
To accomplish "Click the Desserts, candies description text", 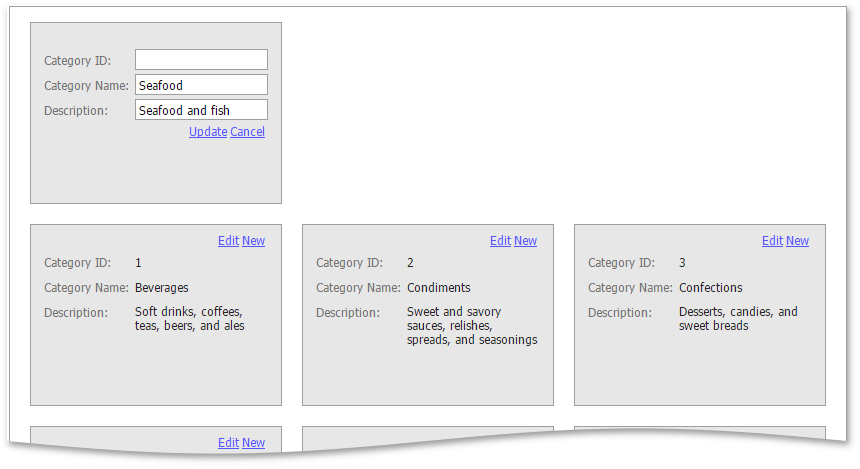I will 738,319.
